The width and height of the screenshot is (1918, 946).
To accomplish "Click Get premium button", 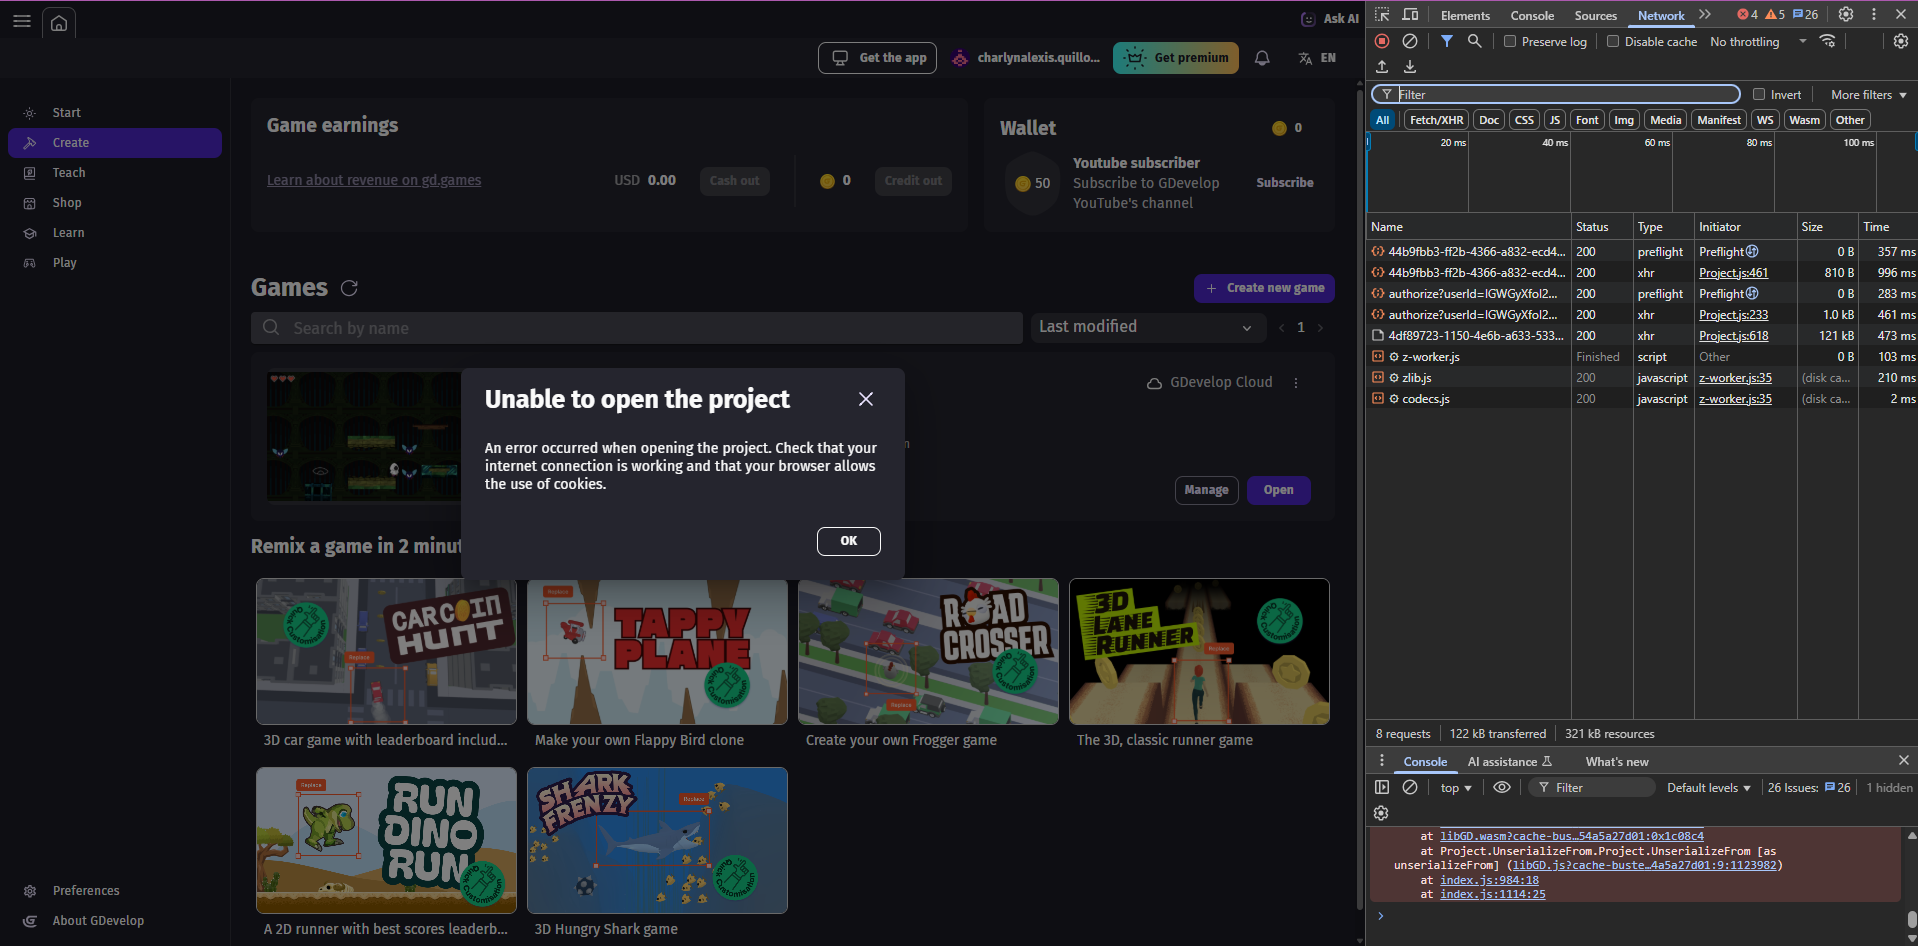I will pos(1176,58).
